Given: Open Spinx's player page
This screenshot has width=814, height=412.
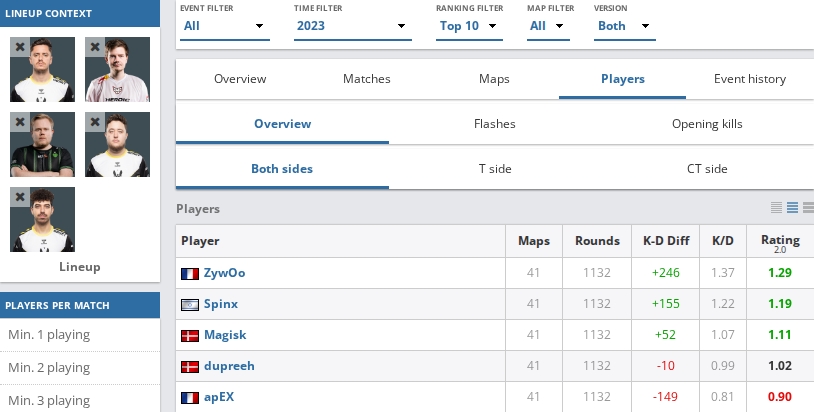Looking at the screenshot, I should (221, 304).
